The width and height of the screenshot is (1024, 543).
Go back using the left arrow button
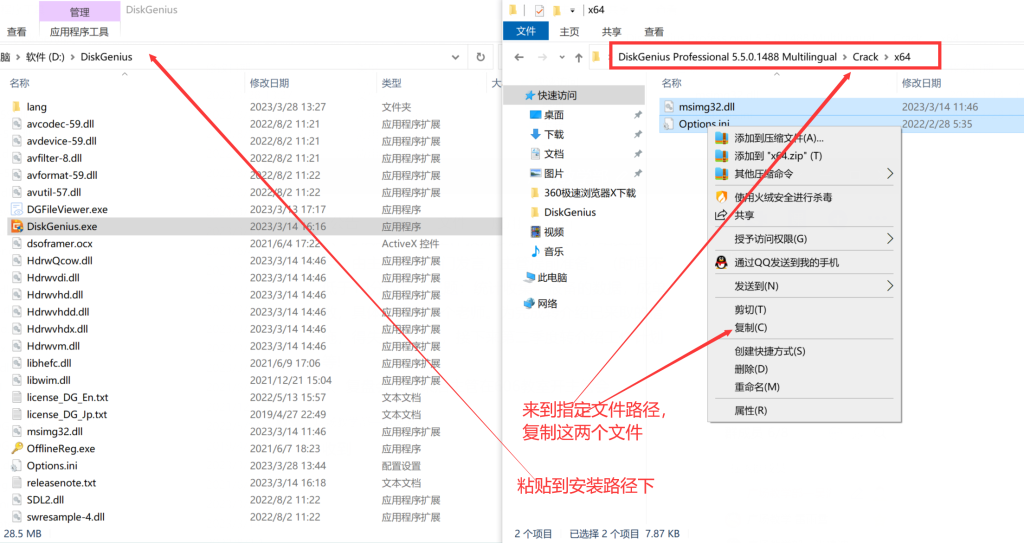(x=519, y=58)
